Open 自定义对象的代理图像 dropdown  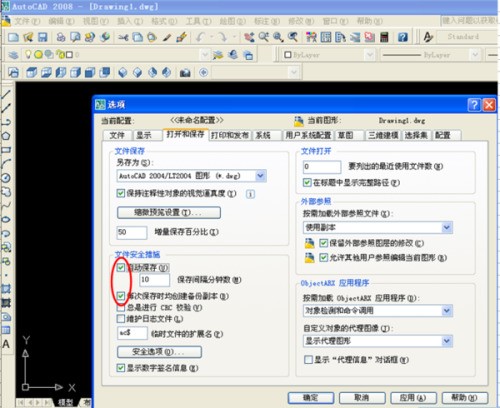click(x=447, y=341)
